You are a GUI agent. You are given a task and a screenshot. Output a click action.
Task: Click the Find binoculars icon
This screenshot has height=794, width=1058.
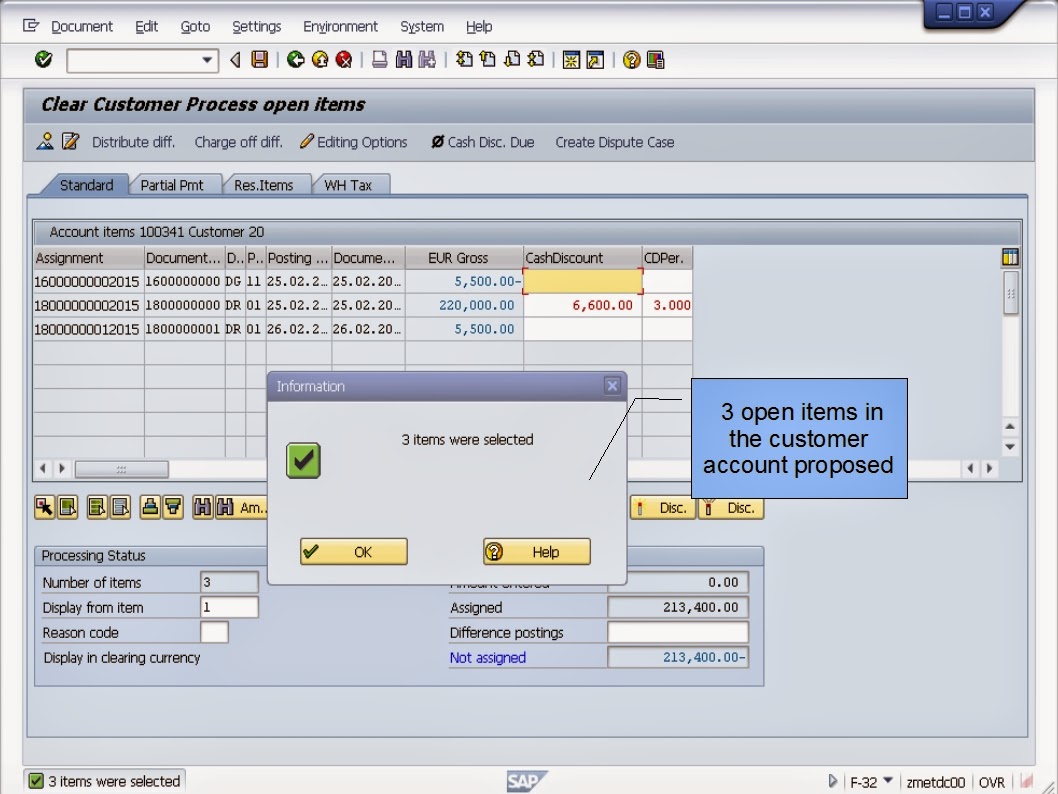[x=403, y=60]
